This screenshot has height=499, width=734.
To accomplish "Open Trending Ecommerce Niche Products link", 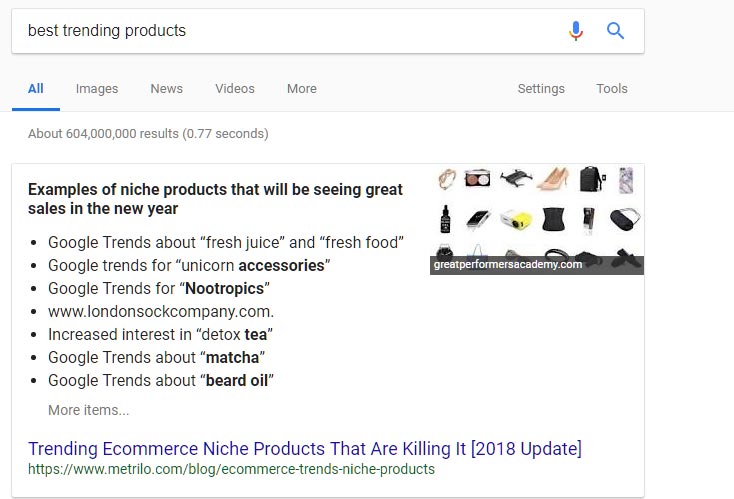I will coord(304,448).
